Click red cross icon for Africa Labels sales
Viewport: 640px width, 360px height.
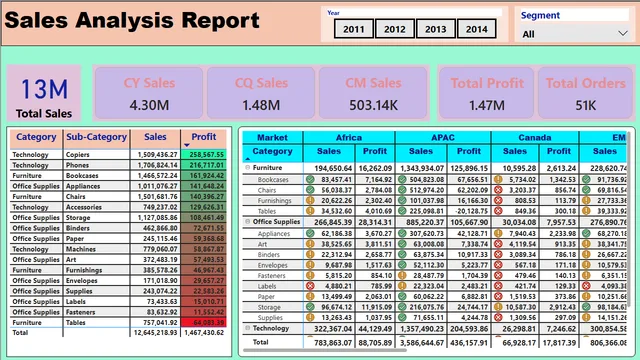[x=310, y=286]
